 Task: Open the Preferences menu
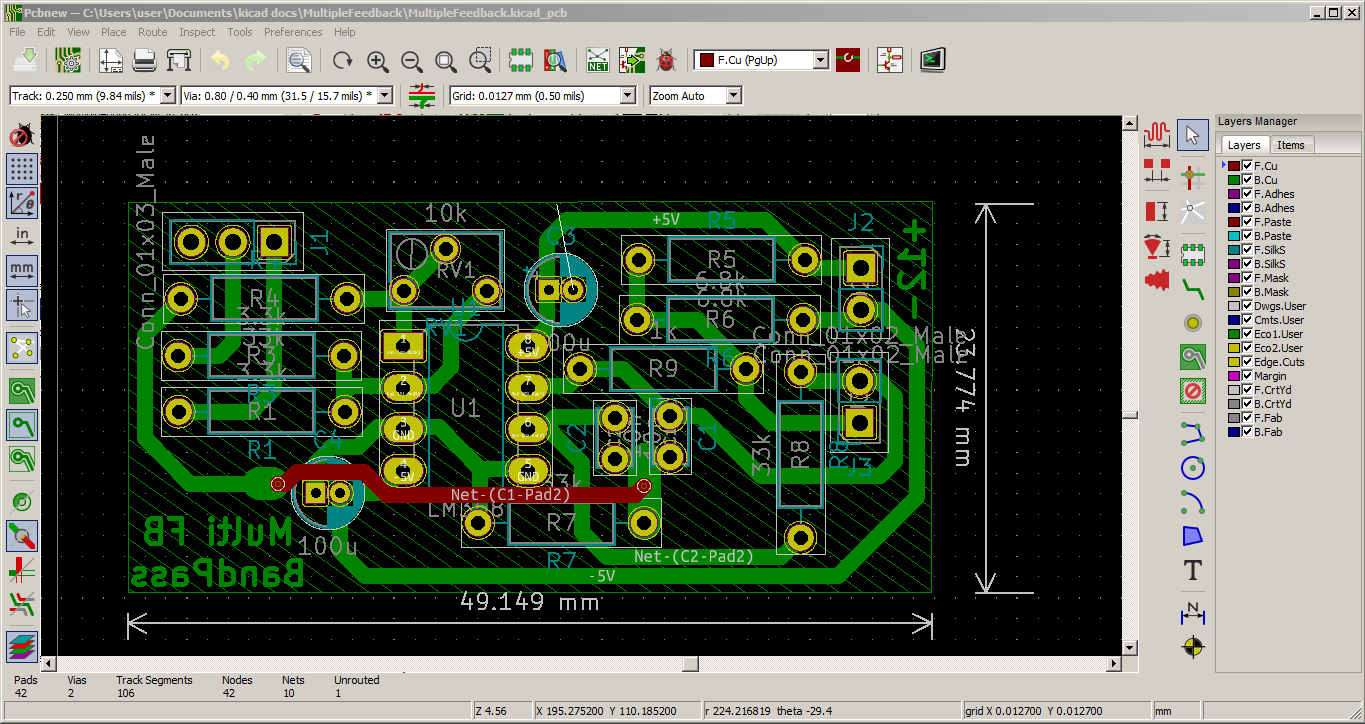click(x=293, y=32)
